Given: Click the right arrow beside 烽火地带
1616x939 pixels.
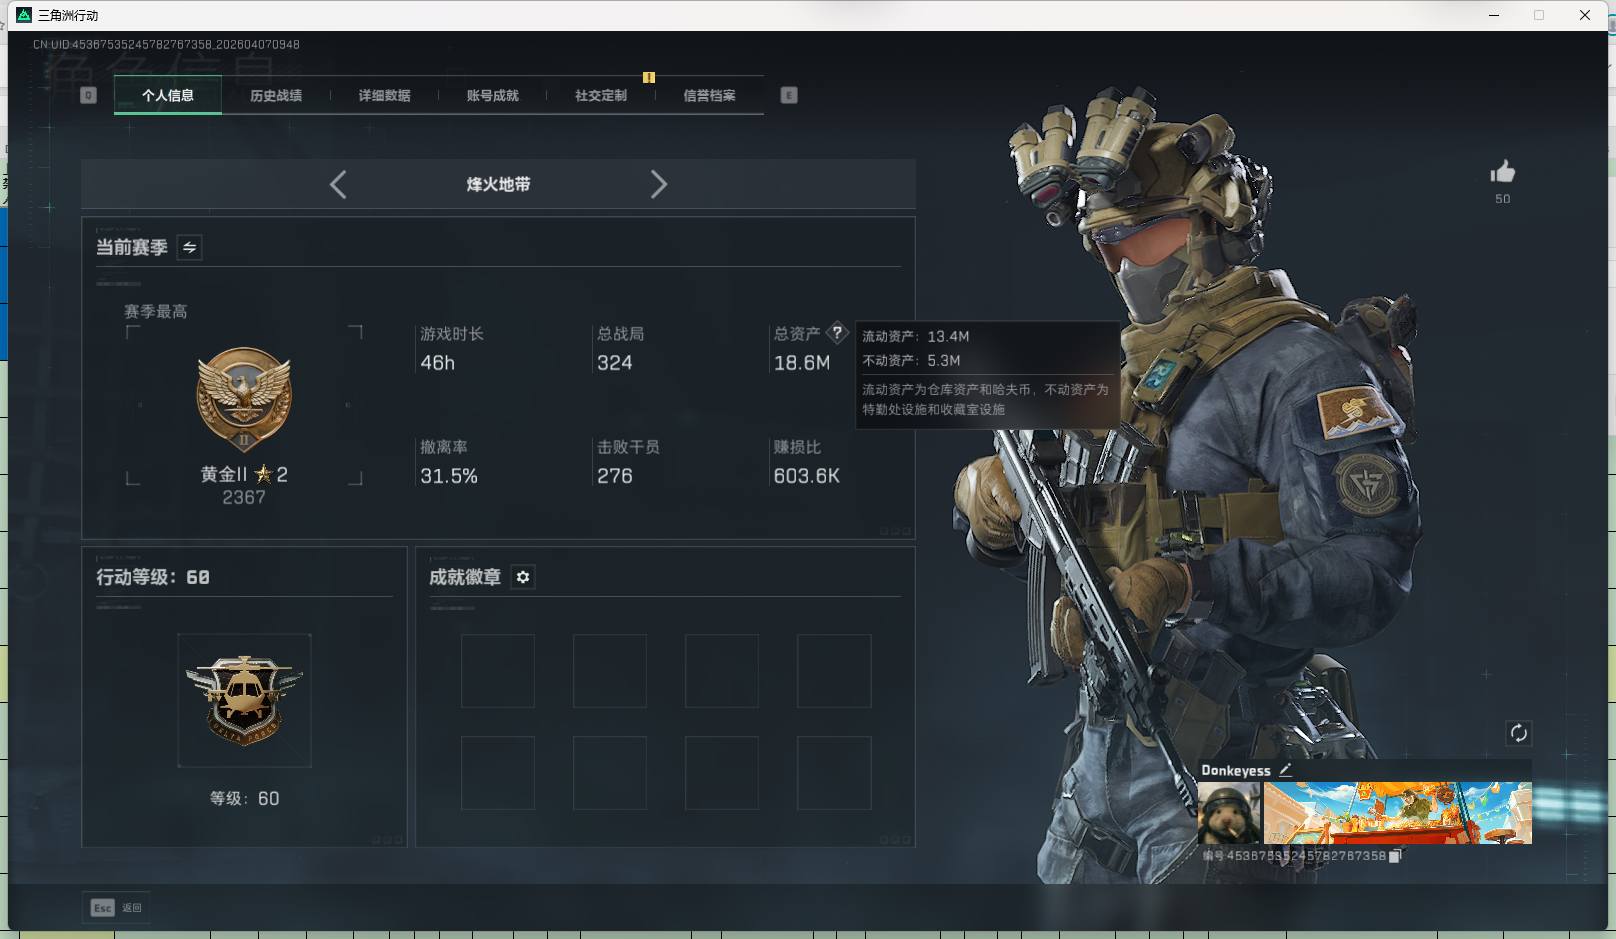Looking at the screenshot, I should click(x=659, y=184).
